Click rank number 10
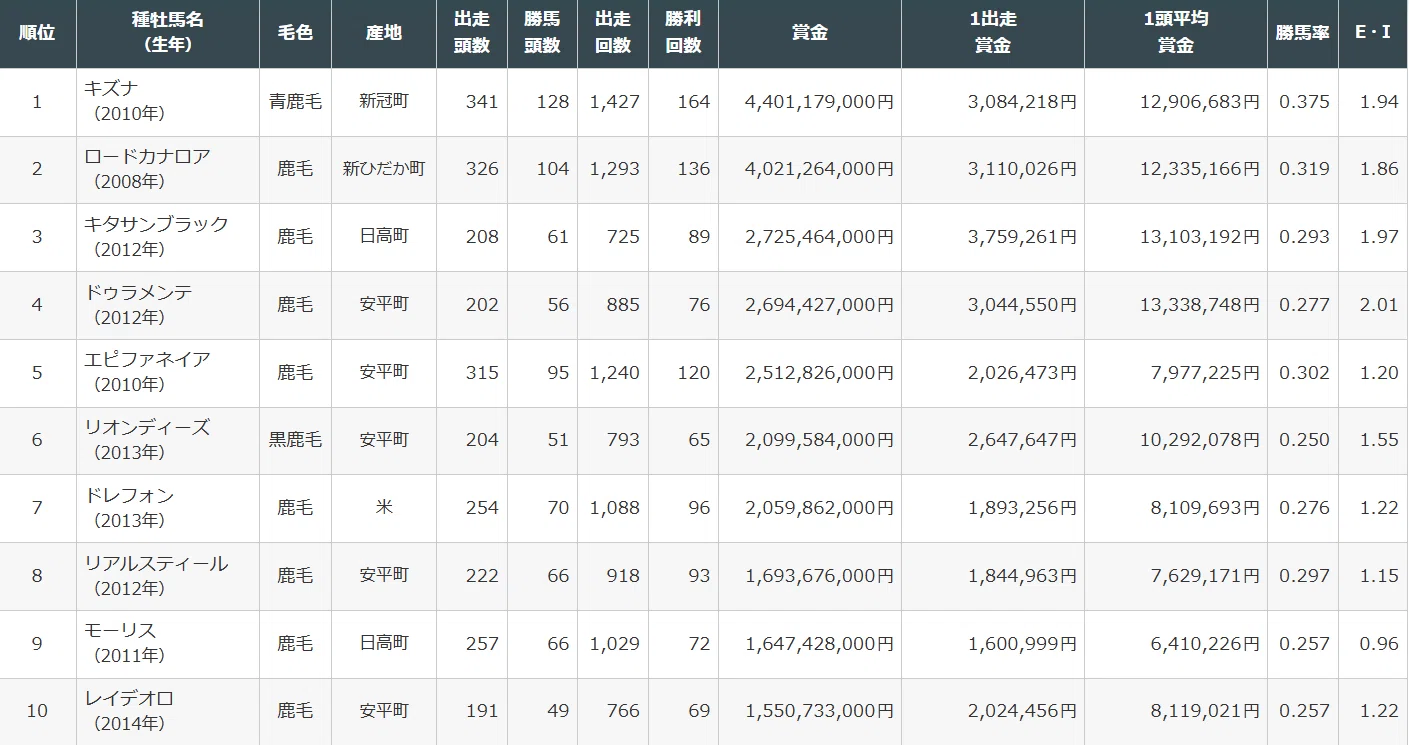This screenshot has width=1409, height=745. tap(37, 711)
